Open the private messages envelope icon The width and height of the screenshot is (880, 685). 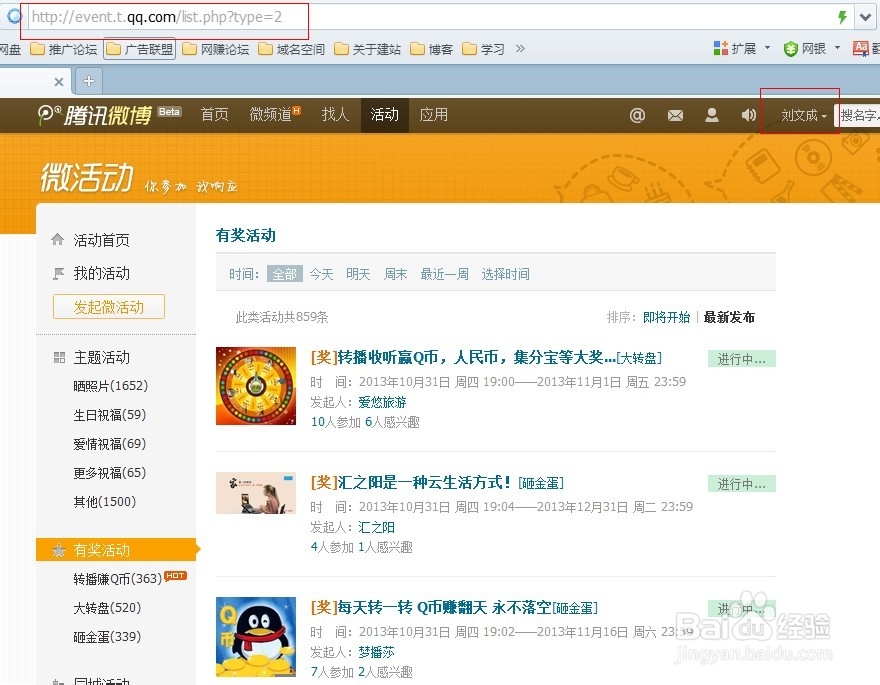[675, 116]
